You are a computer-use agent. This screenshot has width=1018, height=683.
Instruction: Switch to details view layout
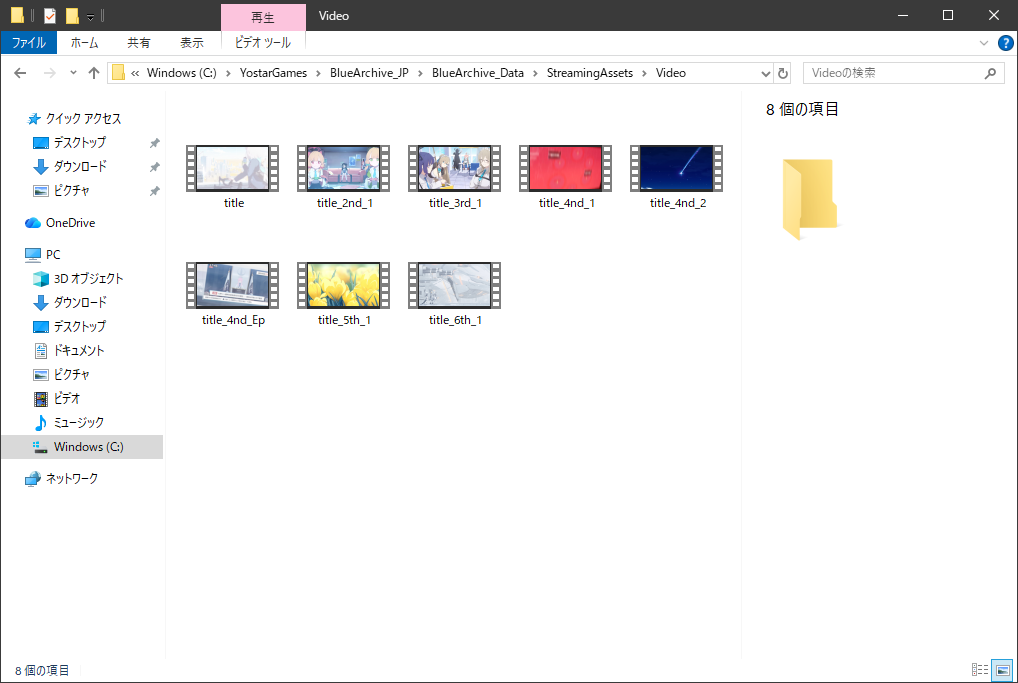click(x=979, y=670)
